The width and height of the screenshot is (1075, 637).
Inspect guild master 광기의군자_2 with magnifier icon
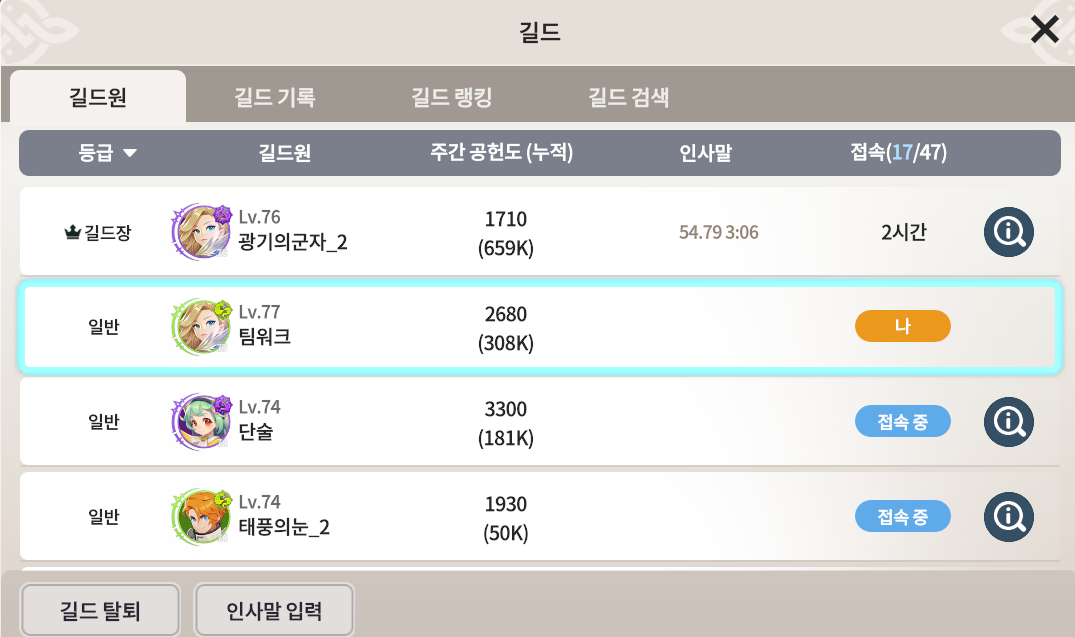(x=1008, y=233)
